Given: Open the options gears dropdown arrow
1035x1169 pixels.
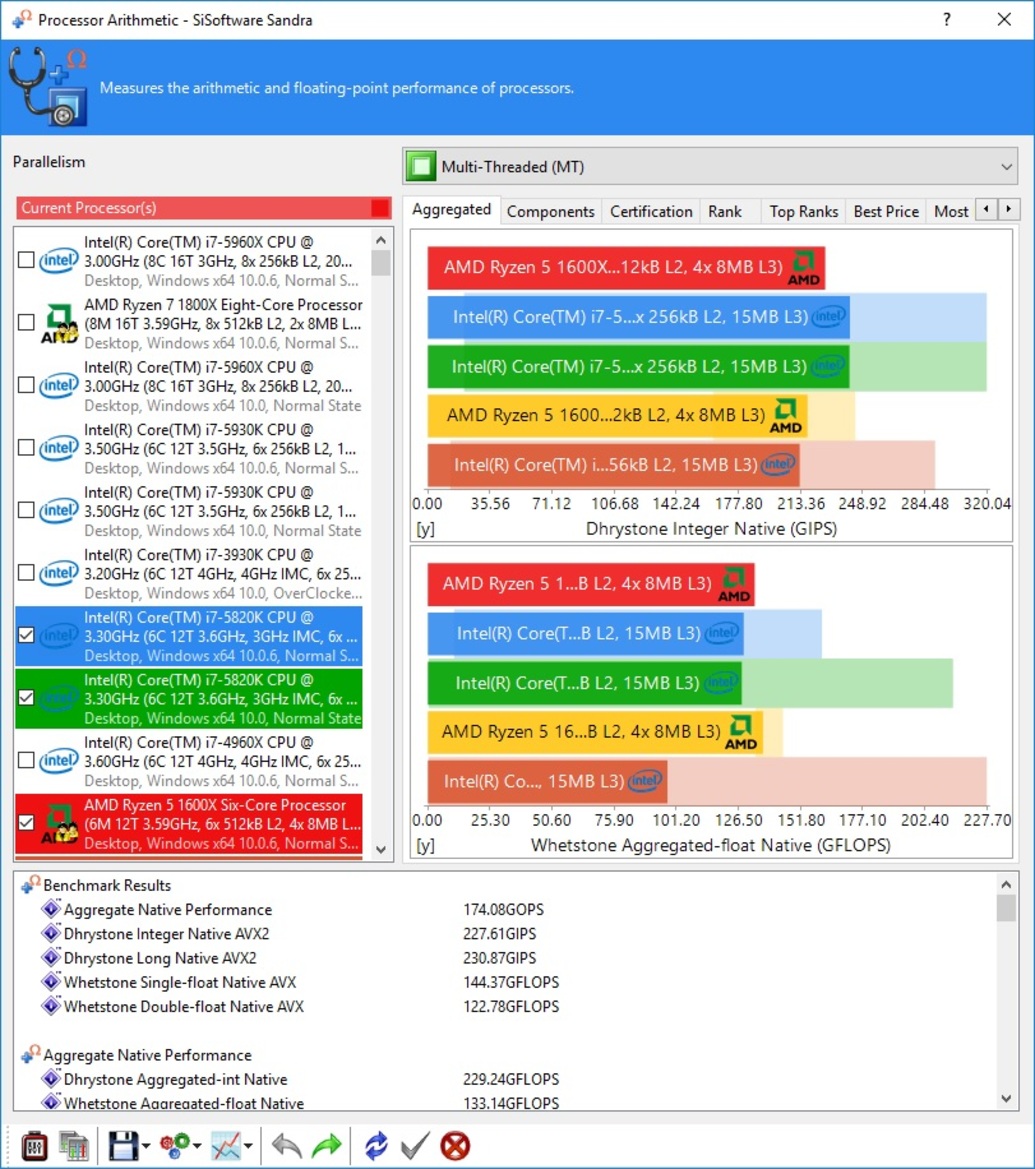Looking at the screenshot, I should 197,1146.
